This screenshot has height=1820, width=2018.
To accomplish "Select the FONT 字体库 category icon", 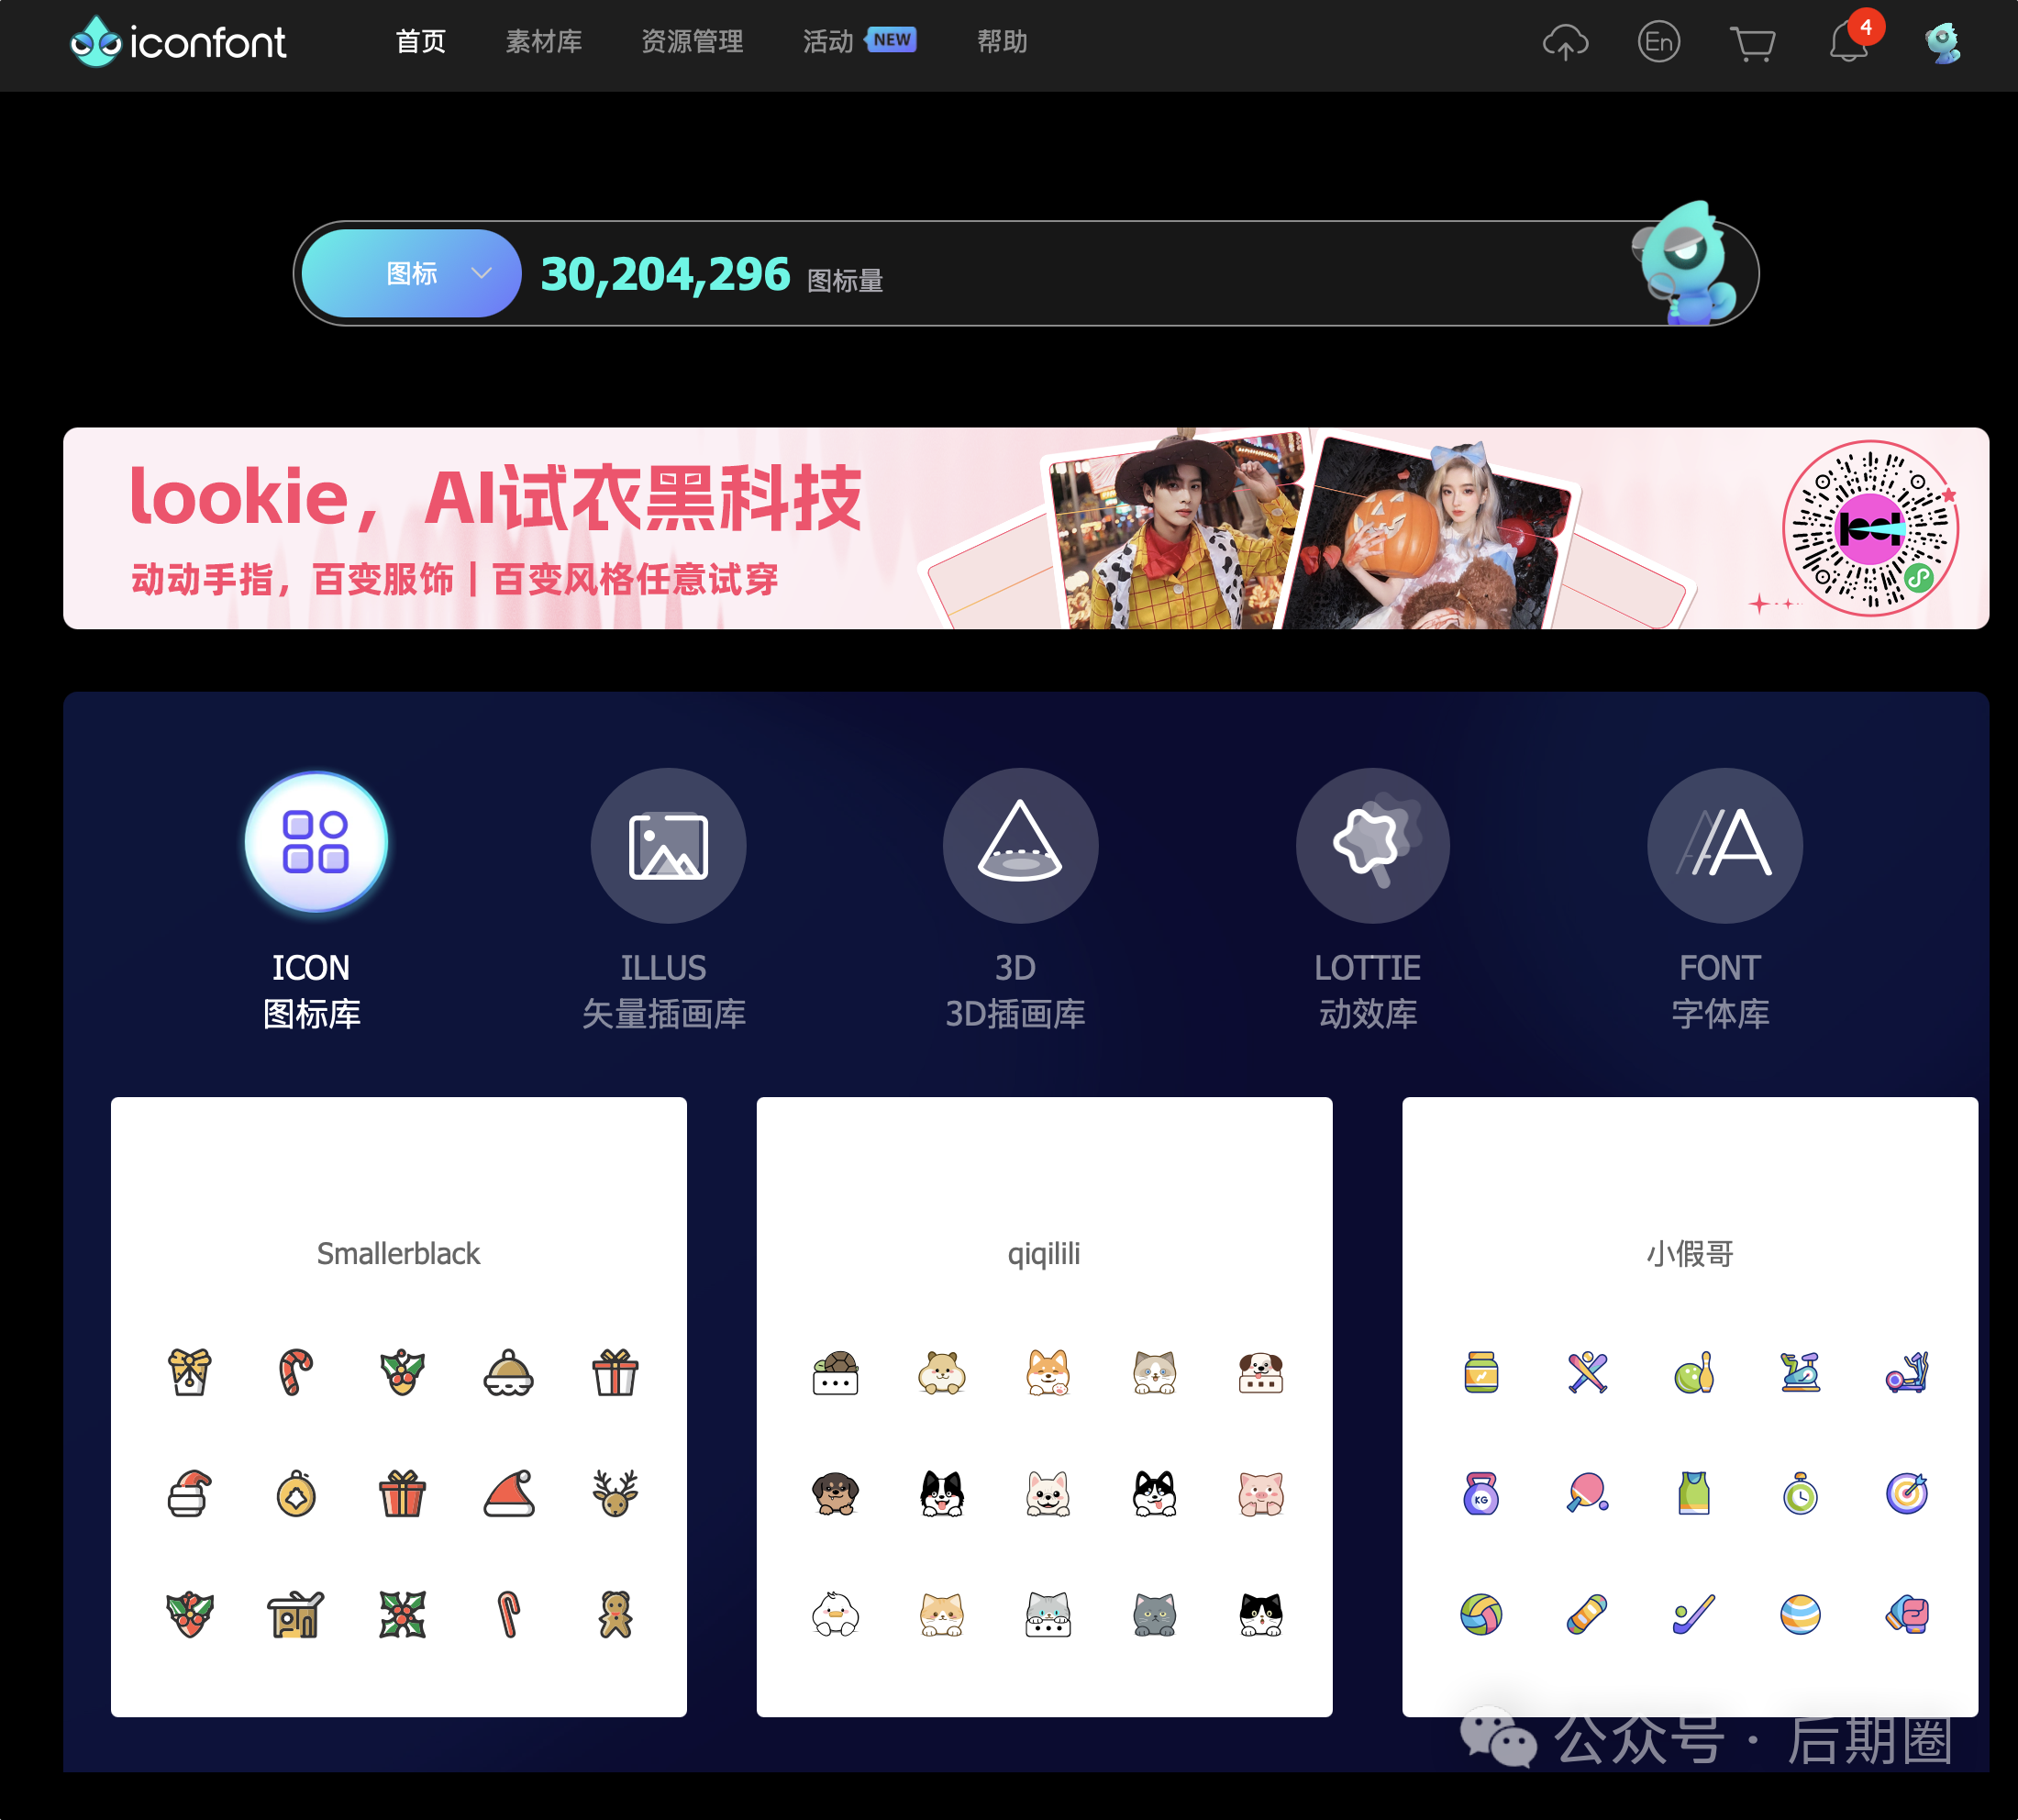I will pos(1724,843).
